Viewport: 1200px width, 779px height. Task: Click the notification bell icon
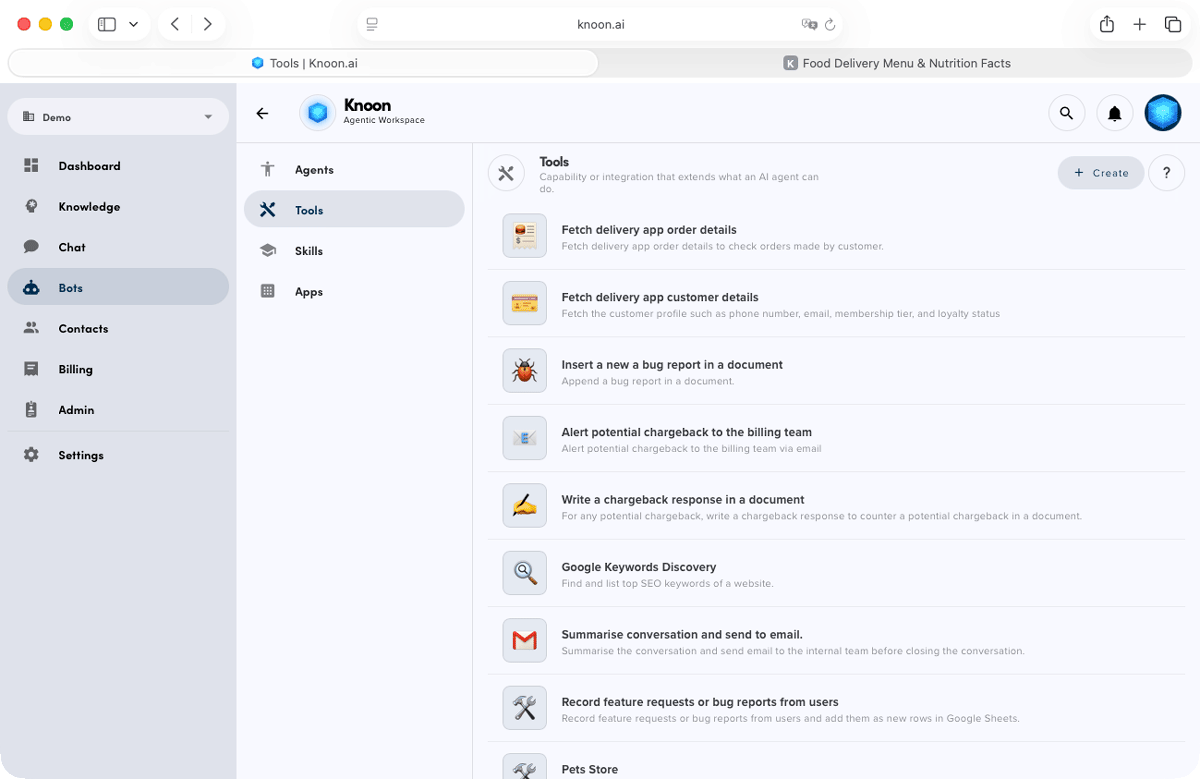[1114, 113]
